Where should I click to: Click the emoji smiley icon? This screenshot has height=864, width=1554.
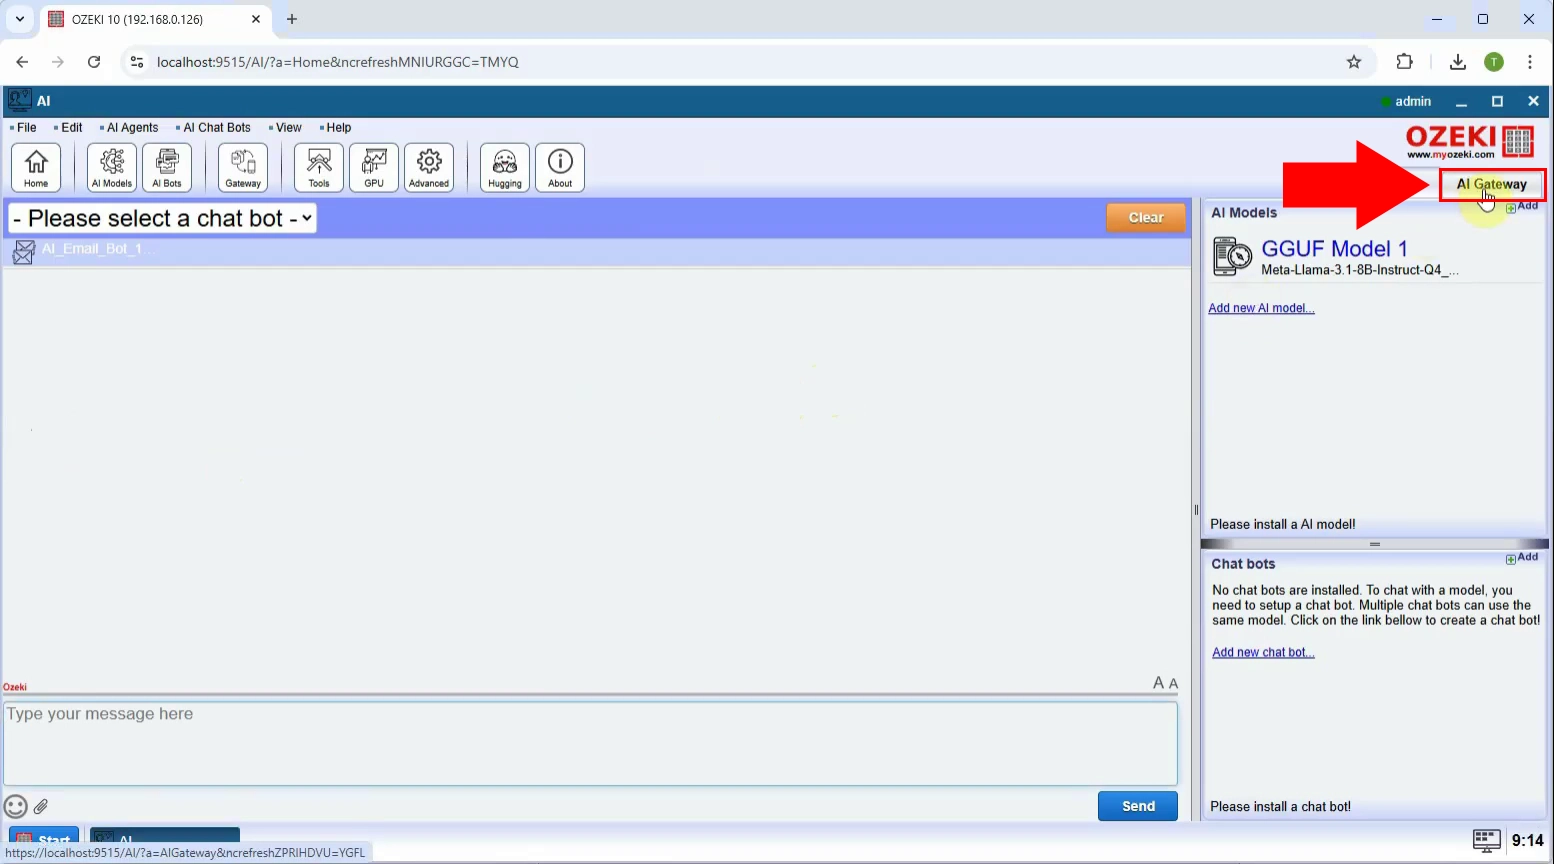(16, 806)
